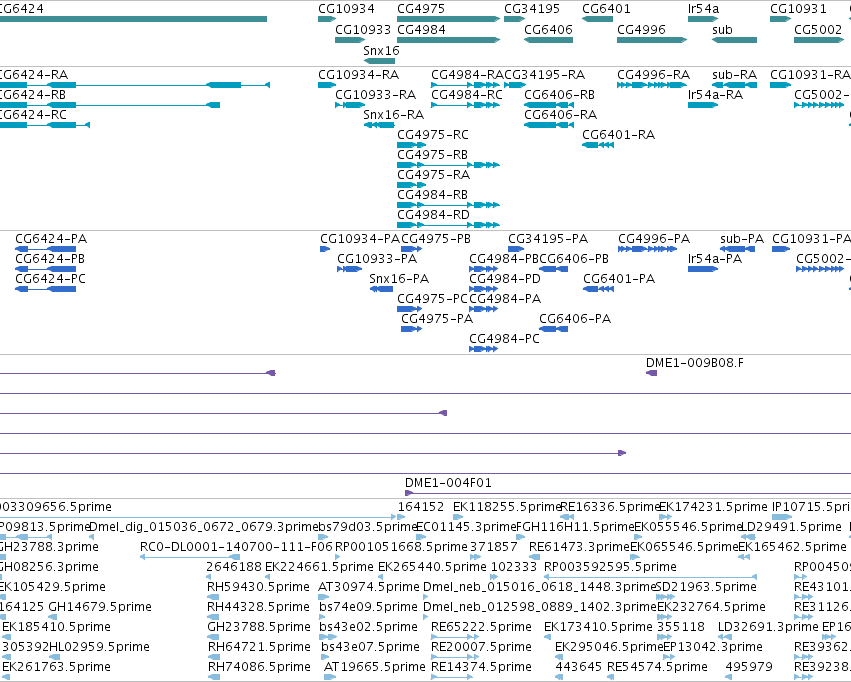
Task: Click the CG10933 gene label
Action: [363, 29]
